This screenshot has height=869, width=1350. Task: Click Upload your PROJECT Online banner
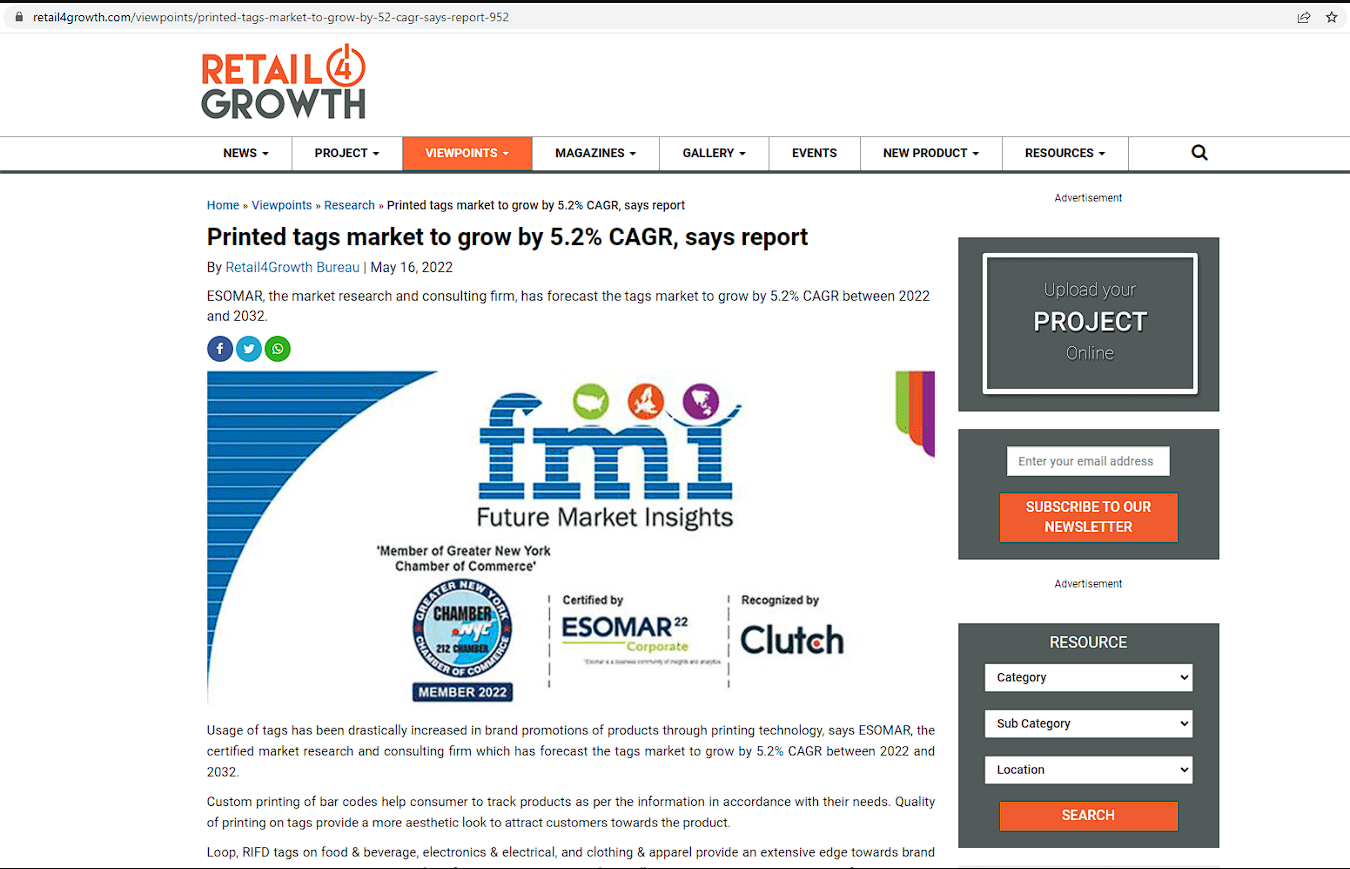(x=1089, y=322)
